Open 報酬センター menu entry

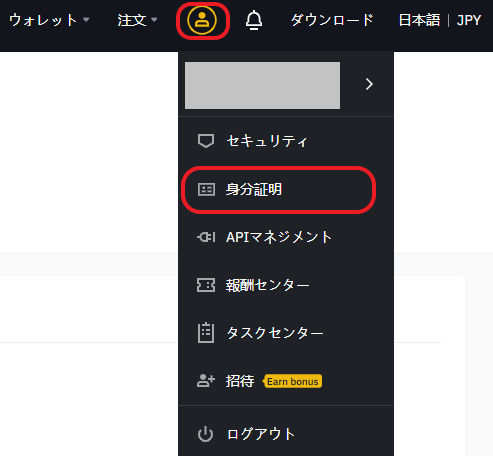[x=286, y=285]
